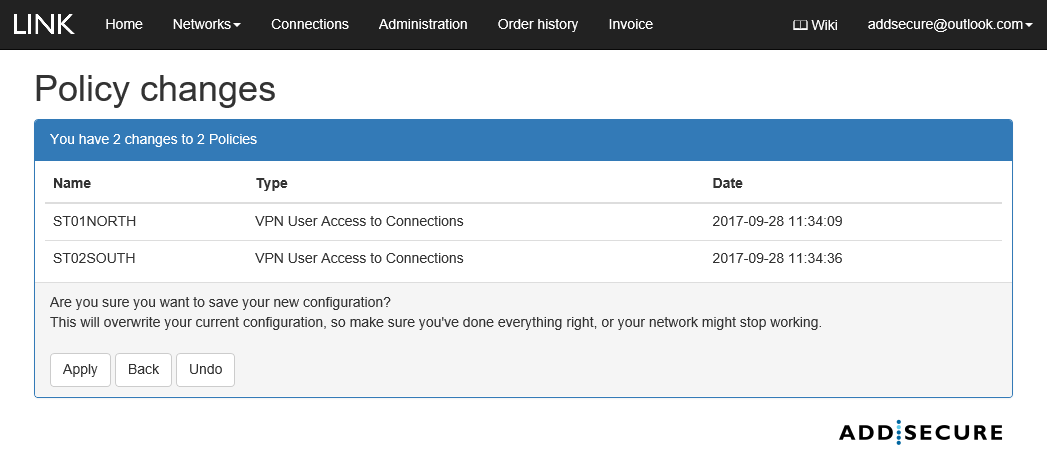
Task: Click the ST01NORTH date 2017-09-28 11:34:09
Action: click(777, 221)
